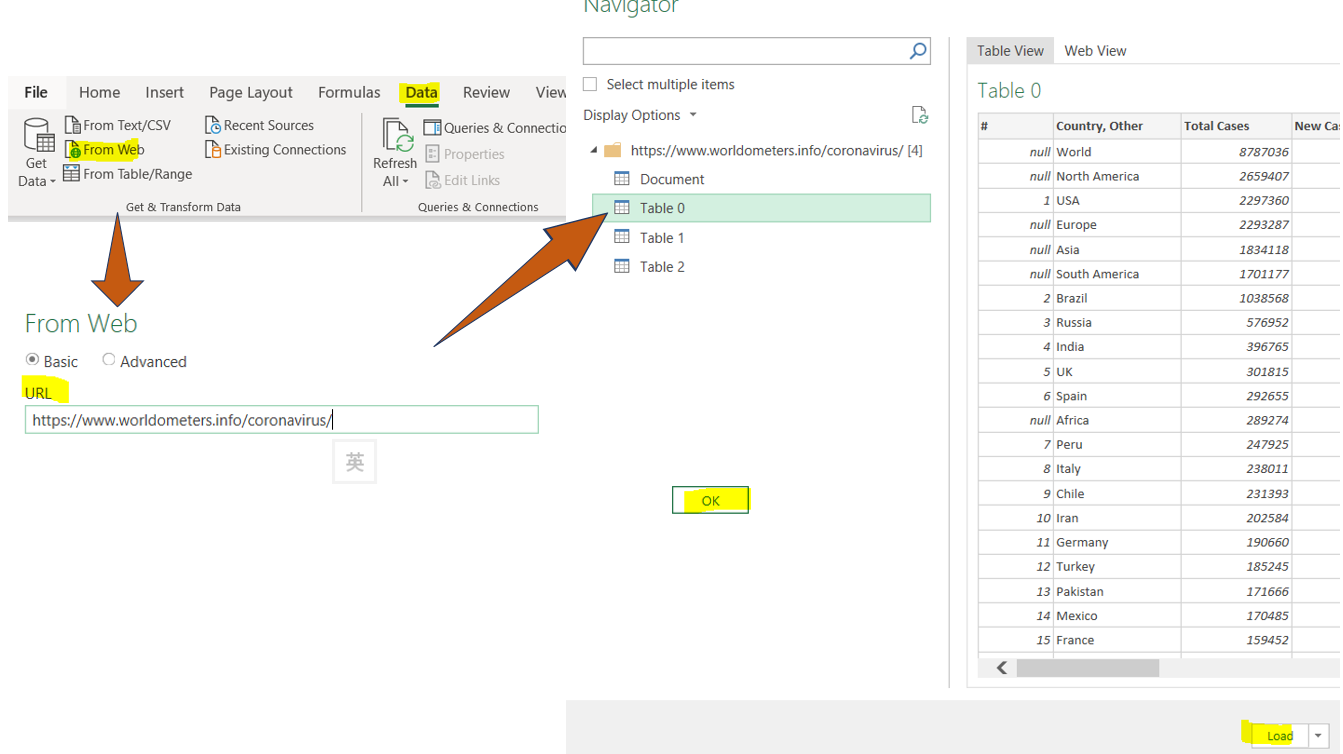Viewport: 1343px width, 754px height.
Task: Select the Data ribbon tab
Action: (x=421, y=92)
